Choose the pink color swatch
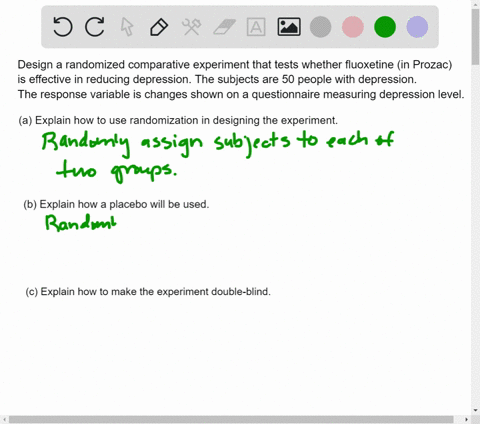This screenshot has height=424, width=480. [x=353, y=27]
